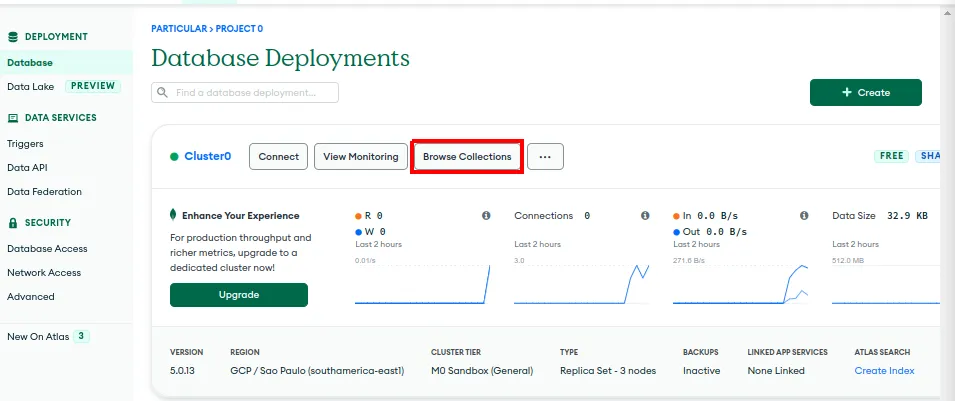The image size is (955, 401).
Task: View New On Atlas announcements
Action: (x=38, y=336)
